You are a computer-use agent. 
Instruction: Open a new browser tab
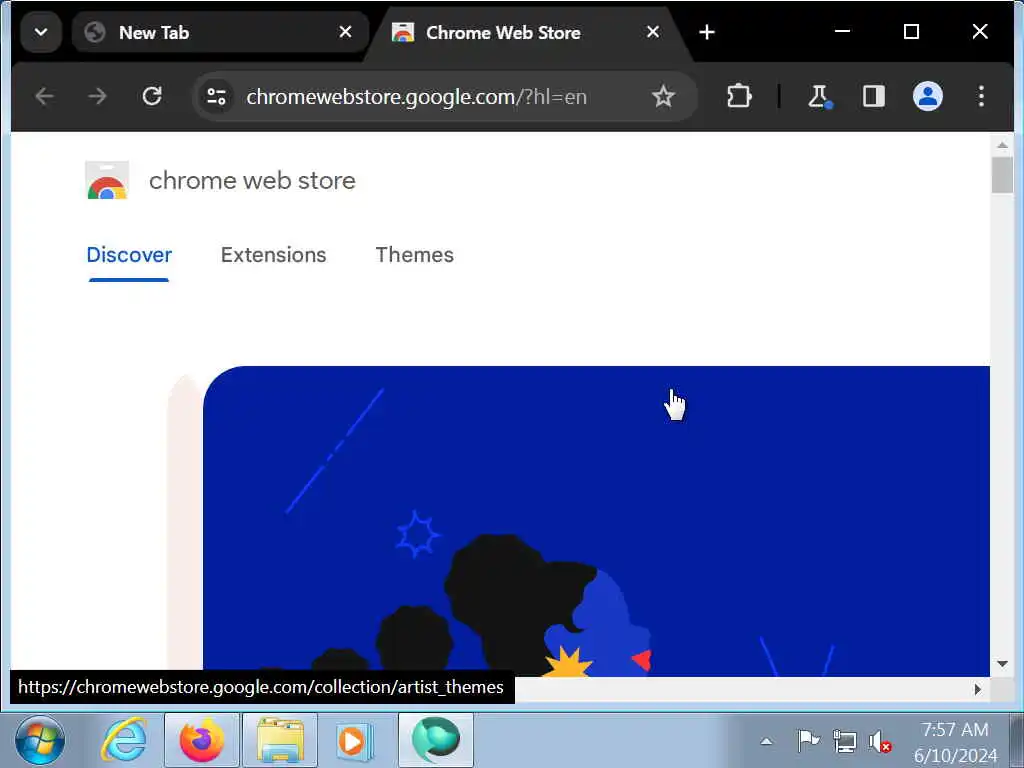pos(707,32)
